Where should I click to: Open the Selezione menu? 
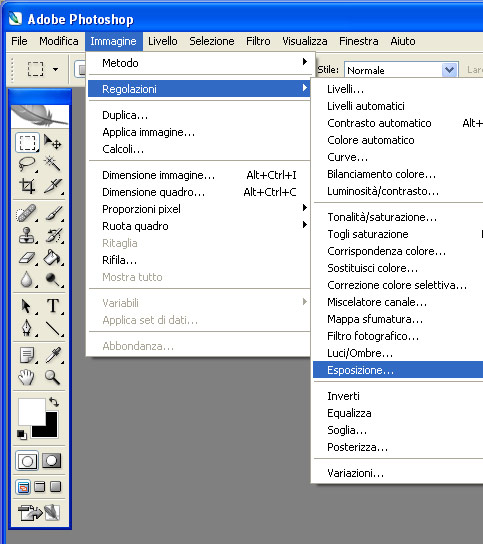(212, 41)
